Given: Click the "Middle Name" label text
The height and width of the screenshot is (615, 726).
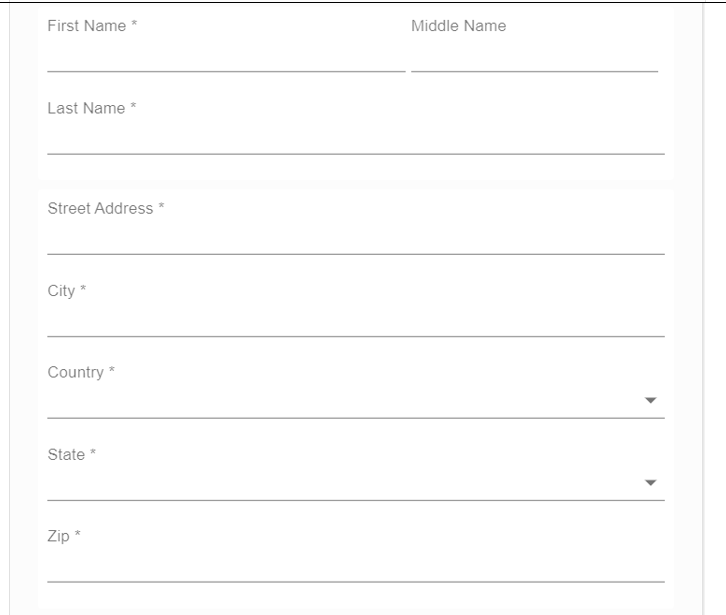Looking at the screenshot, I should click(x=458, y=26).
